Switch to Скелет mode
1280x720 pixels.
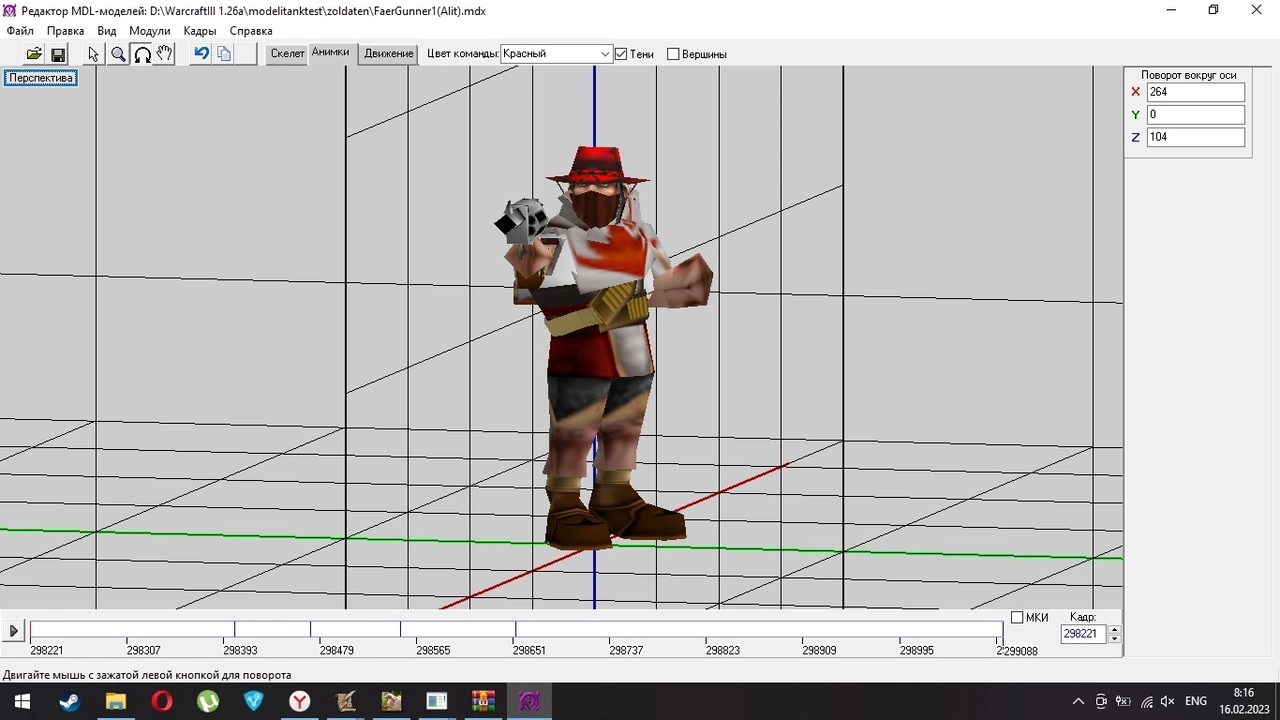[x=287, y=54]
